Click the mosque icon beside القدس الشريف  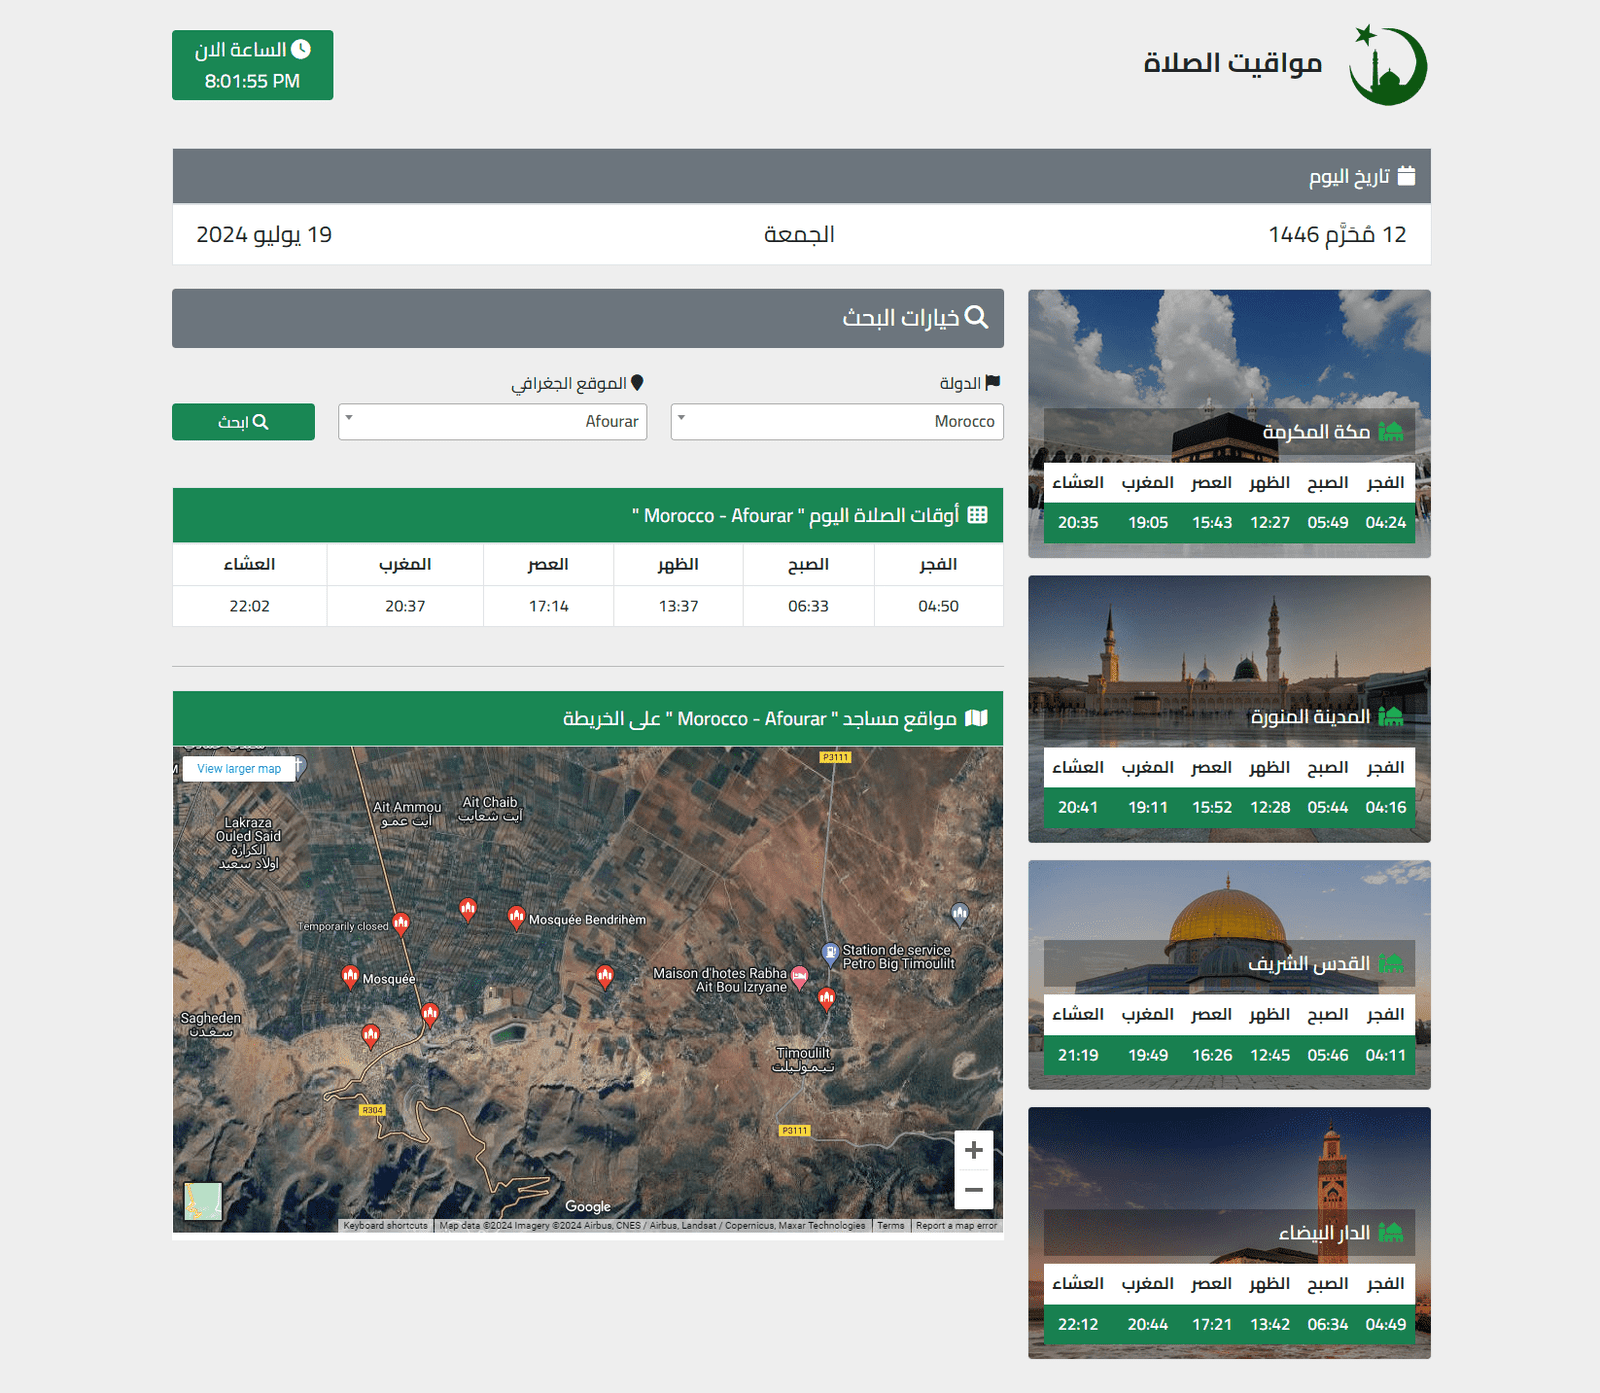coord(1391,963)
